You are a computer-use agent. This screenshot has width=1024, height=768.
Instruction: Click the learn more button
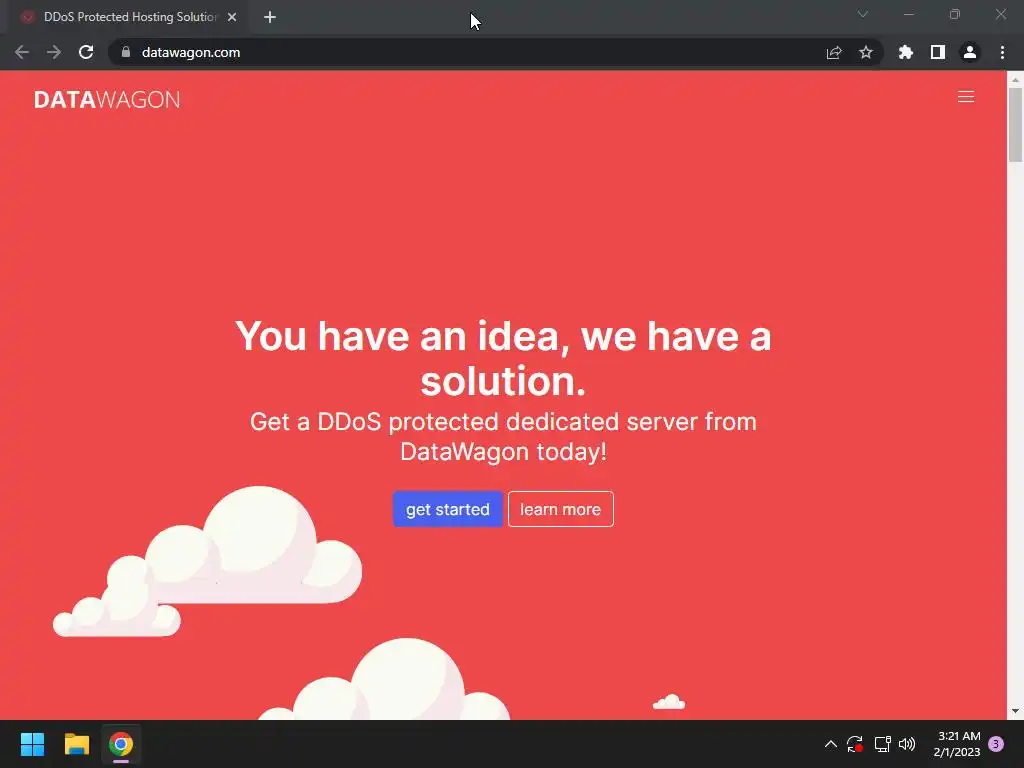560,509
